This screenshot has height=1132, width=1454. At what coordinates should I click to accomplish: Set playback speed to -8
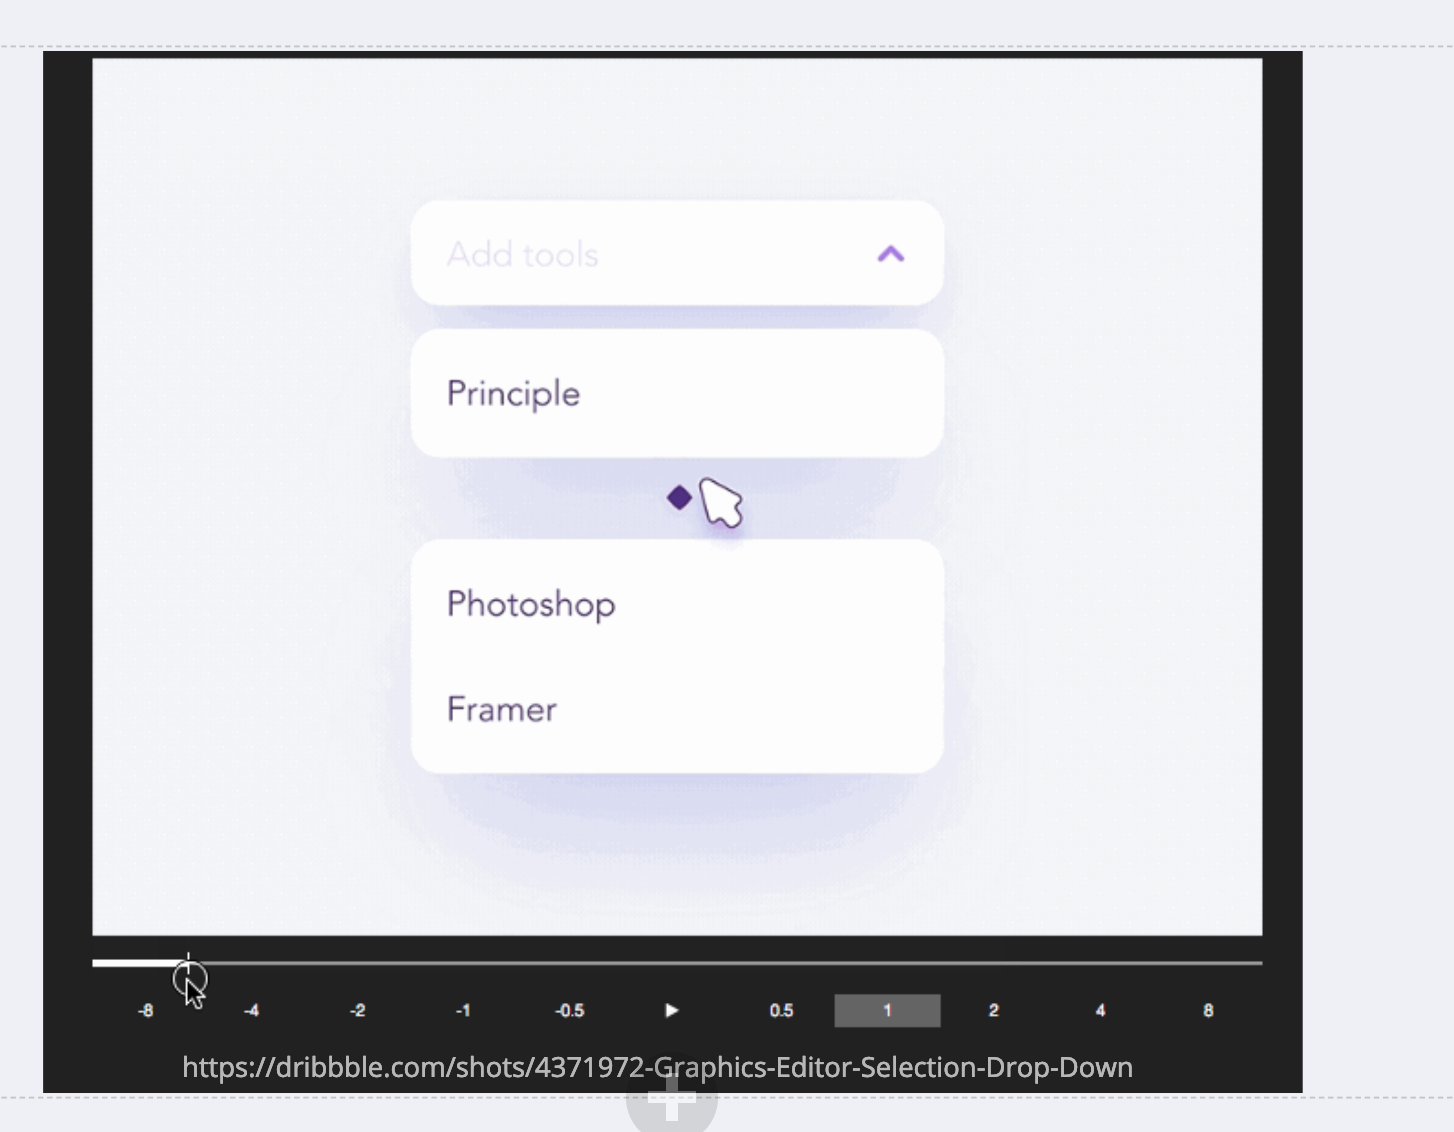(146, 1010)
